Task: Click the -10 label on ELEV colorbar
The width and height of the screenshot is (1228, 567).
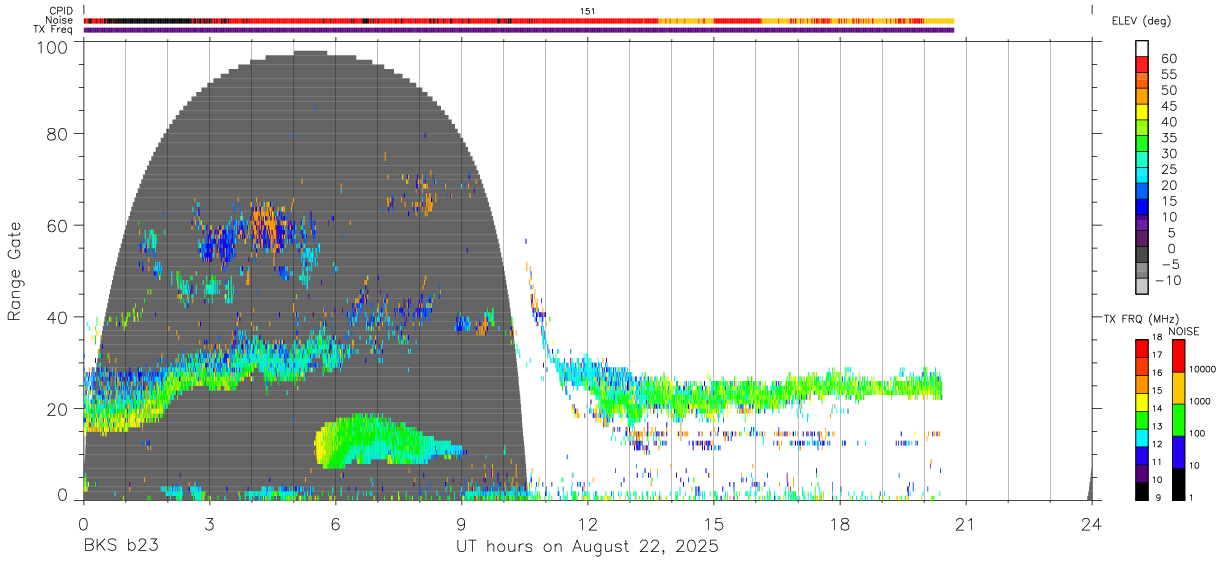Action: pos(1170,280)
